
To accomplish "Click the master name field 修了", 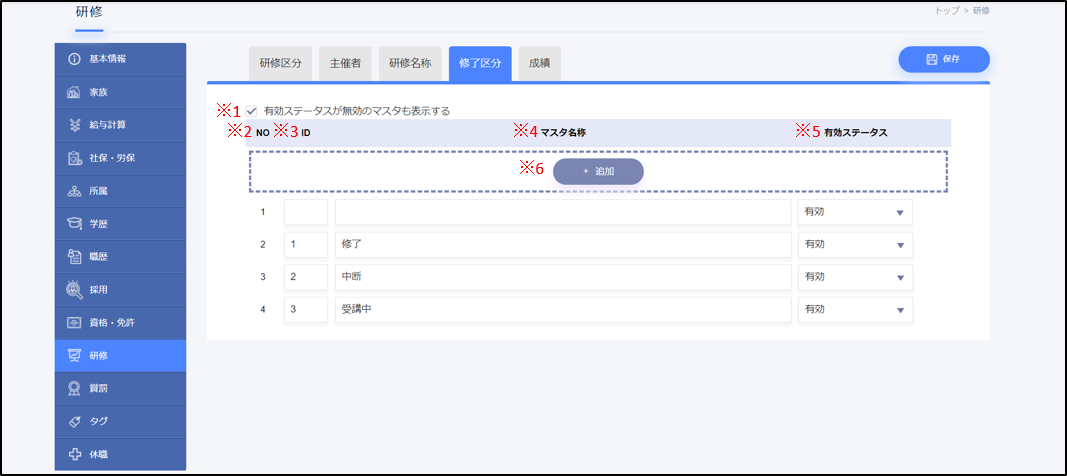I will [563, 245].
